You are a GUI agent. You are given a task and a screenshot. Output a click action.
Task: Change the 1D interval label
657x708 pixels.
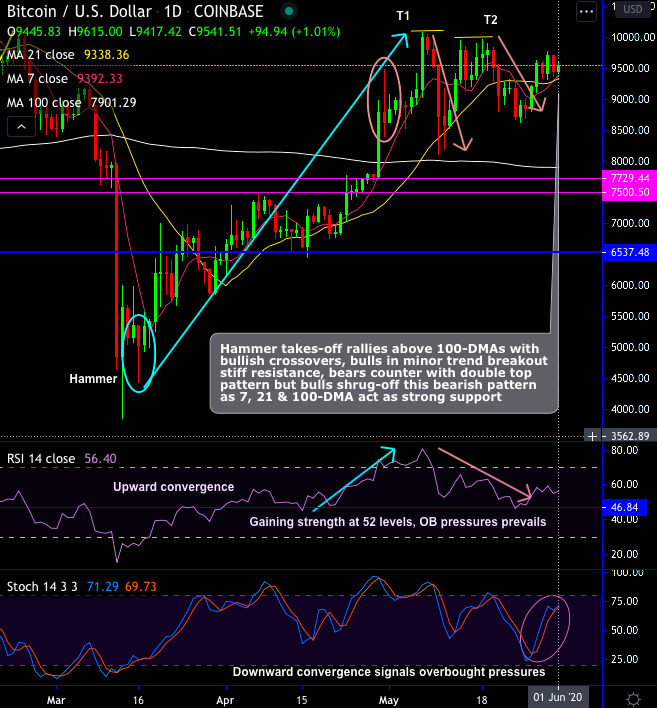click(x=173, y=11)
